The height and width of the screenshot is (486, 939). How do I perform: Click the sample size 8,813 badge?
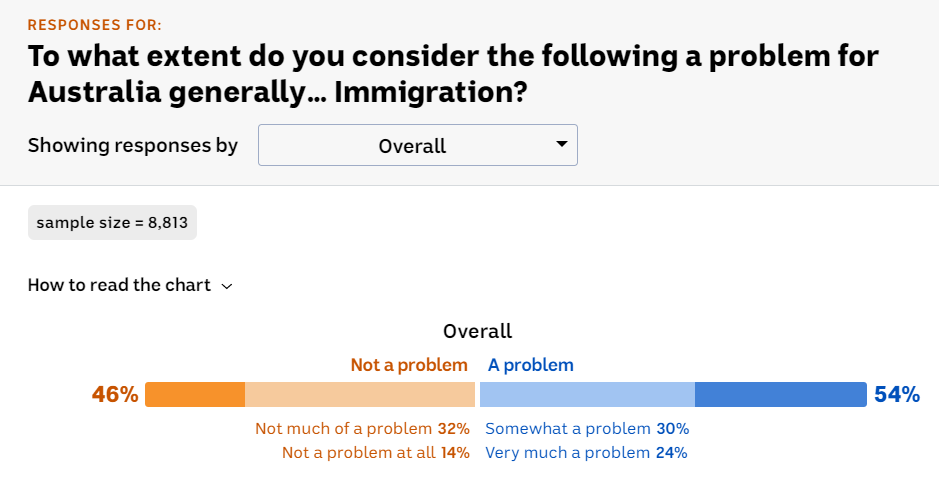(x=112, y=222)
